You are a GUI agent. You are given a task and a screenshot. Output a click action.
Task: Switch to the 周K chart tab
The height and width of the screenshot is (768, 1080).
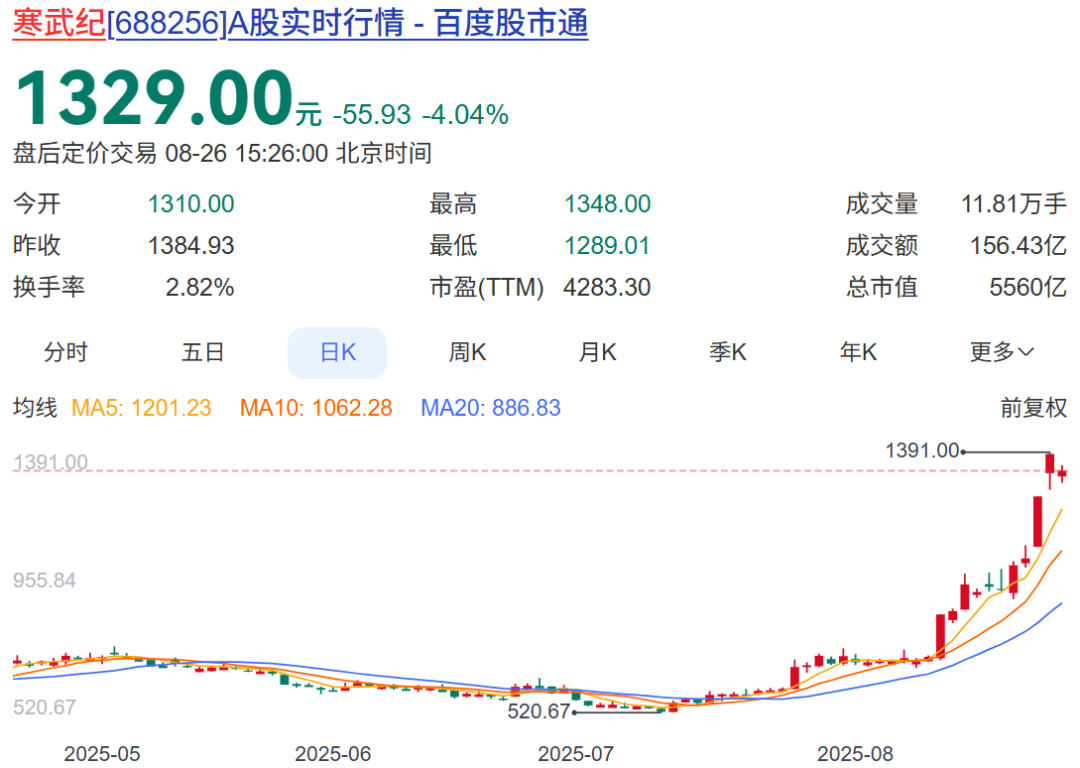coord(467,352)
